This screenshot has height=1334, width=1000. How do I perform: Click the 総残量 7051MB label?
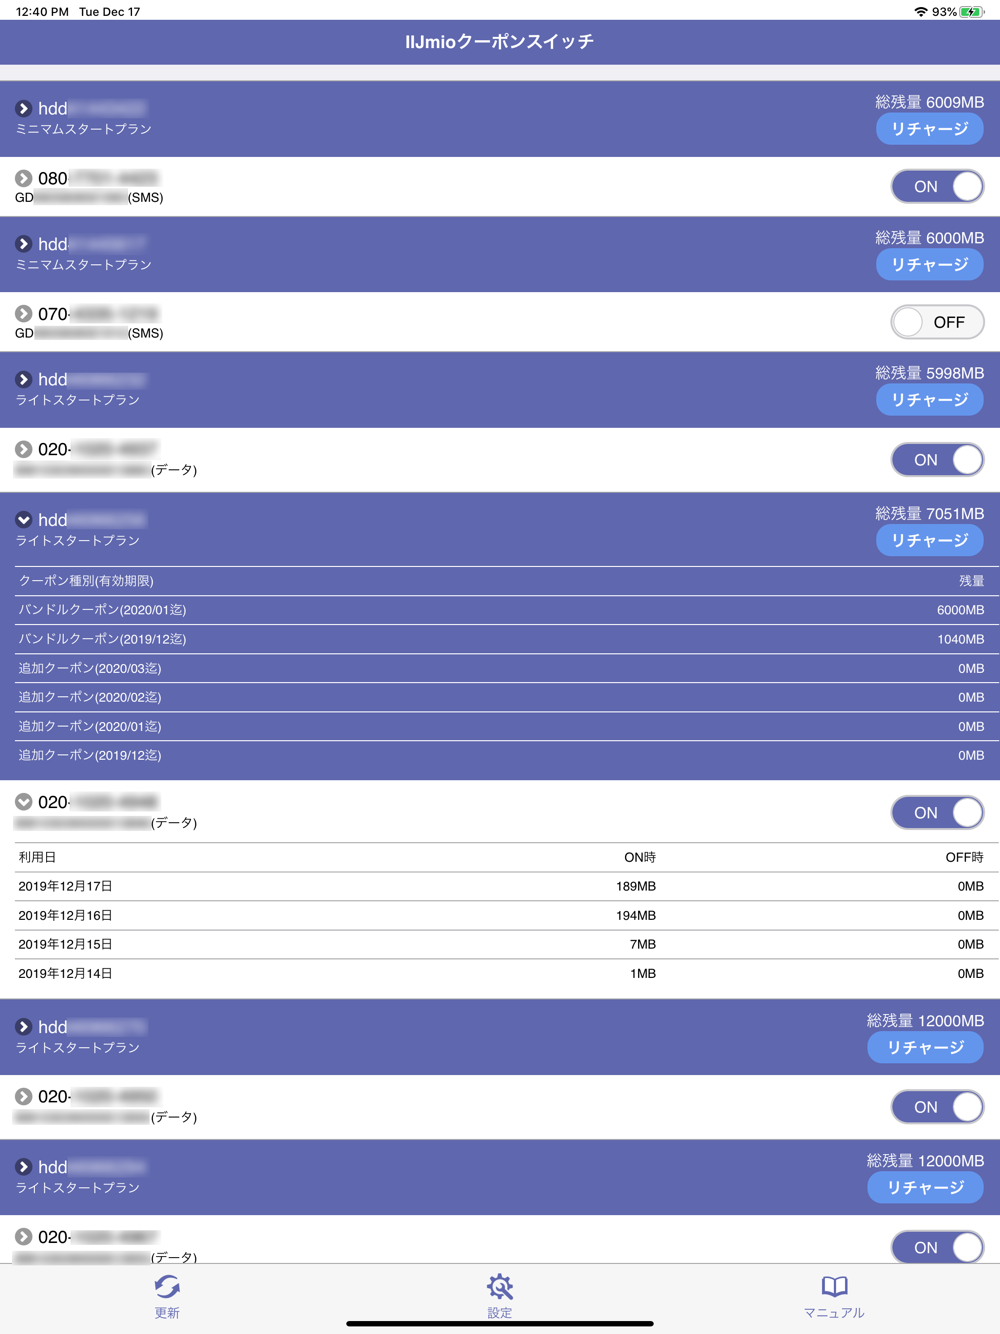click(930, 513)
